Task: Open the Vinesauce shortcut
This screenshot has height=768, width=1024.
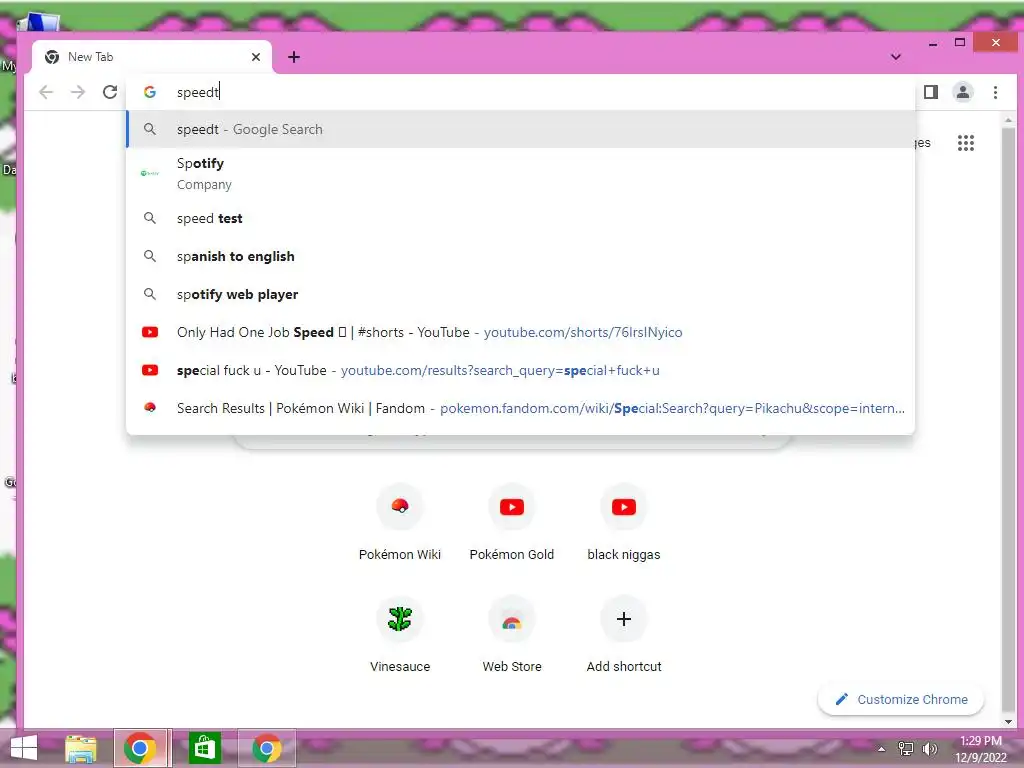Action: pyautogui.click(x=400, y=634)
